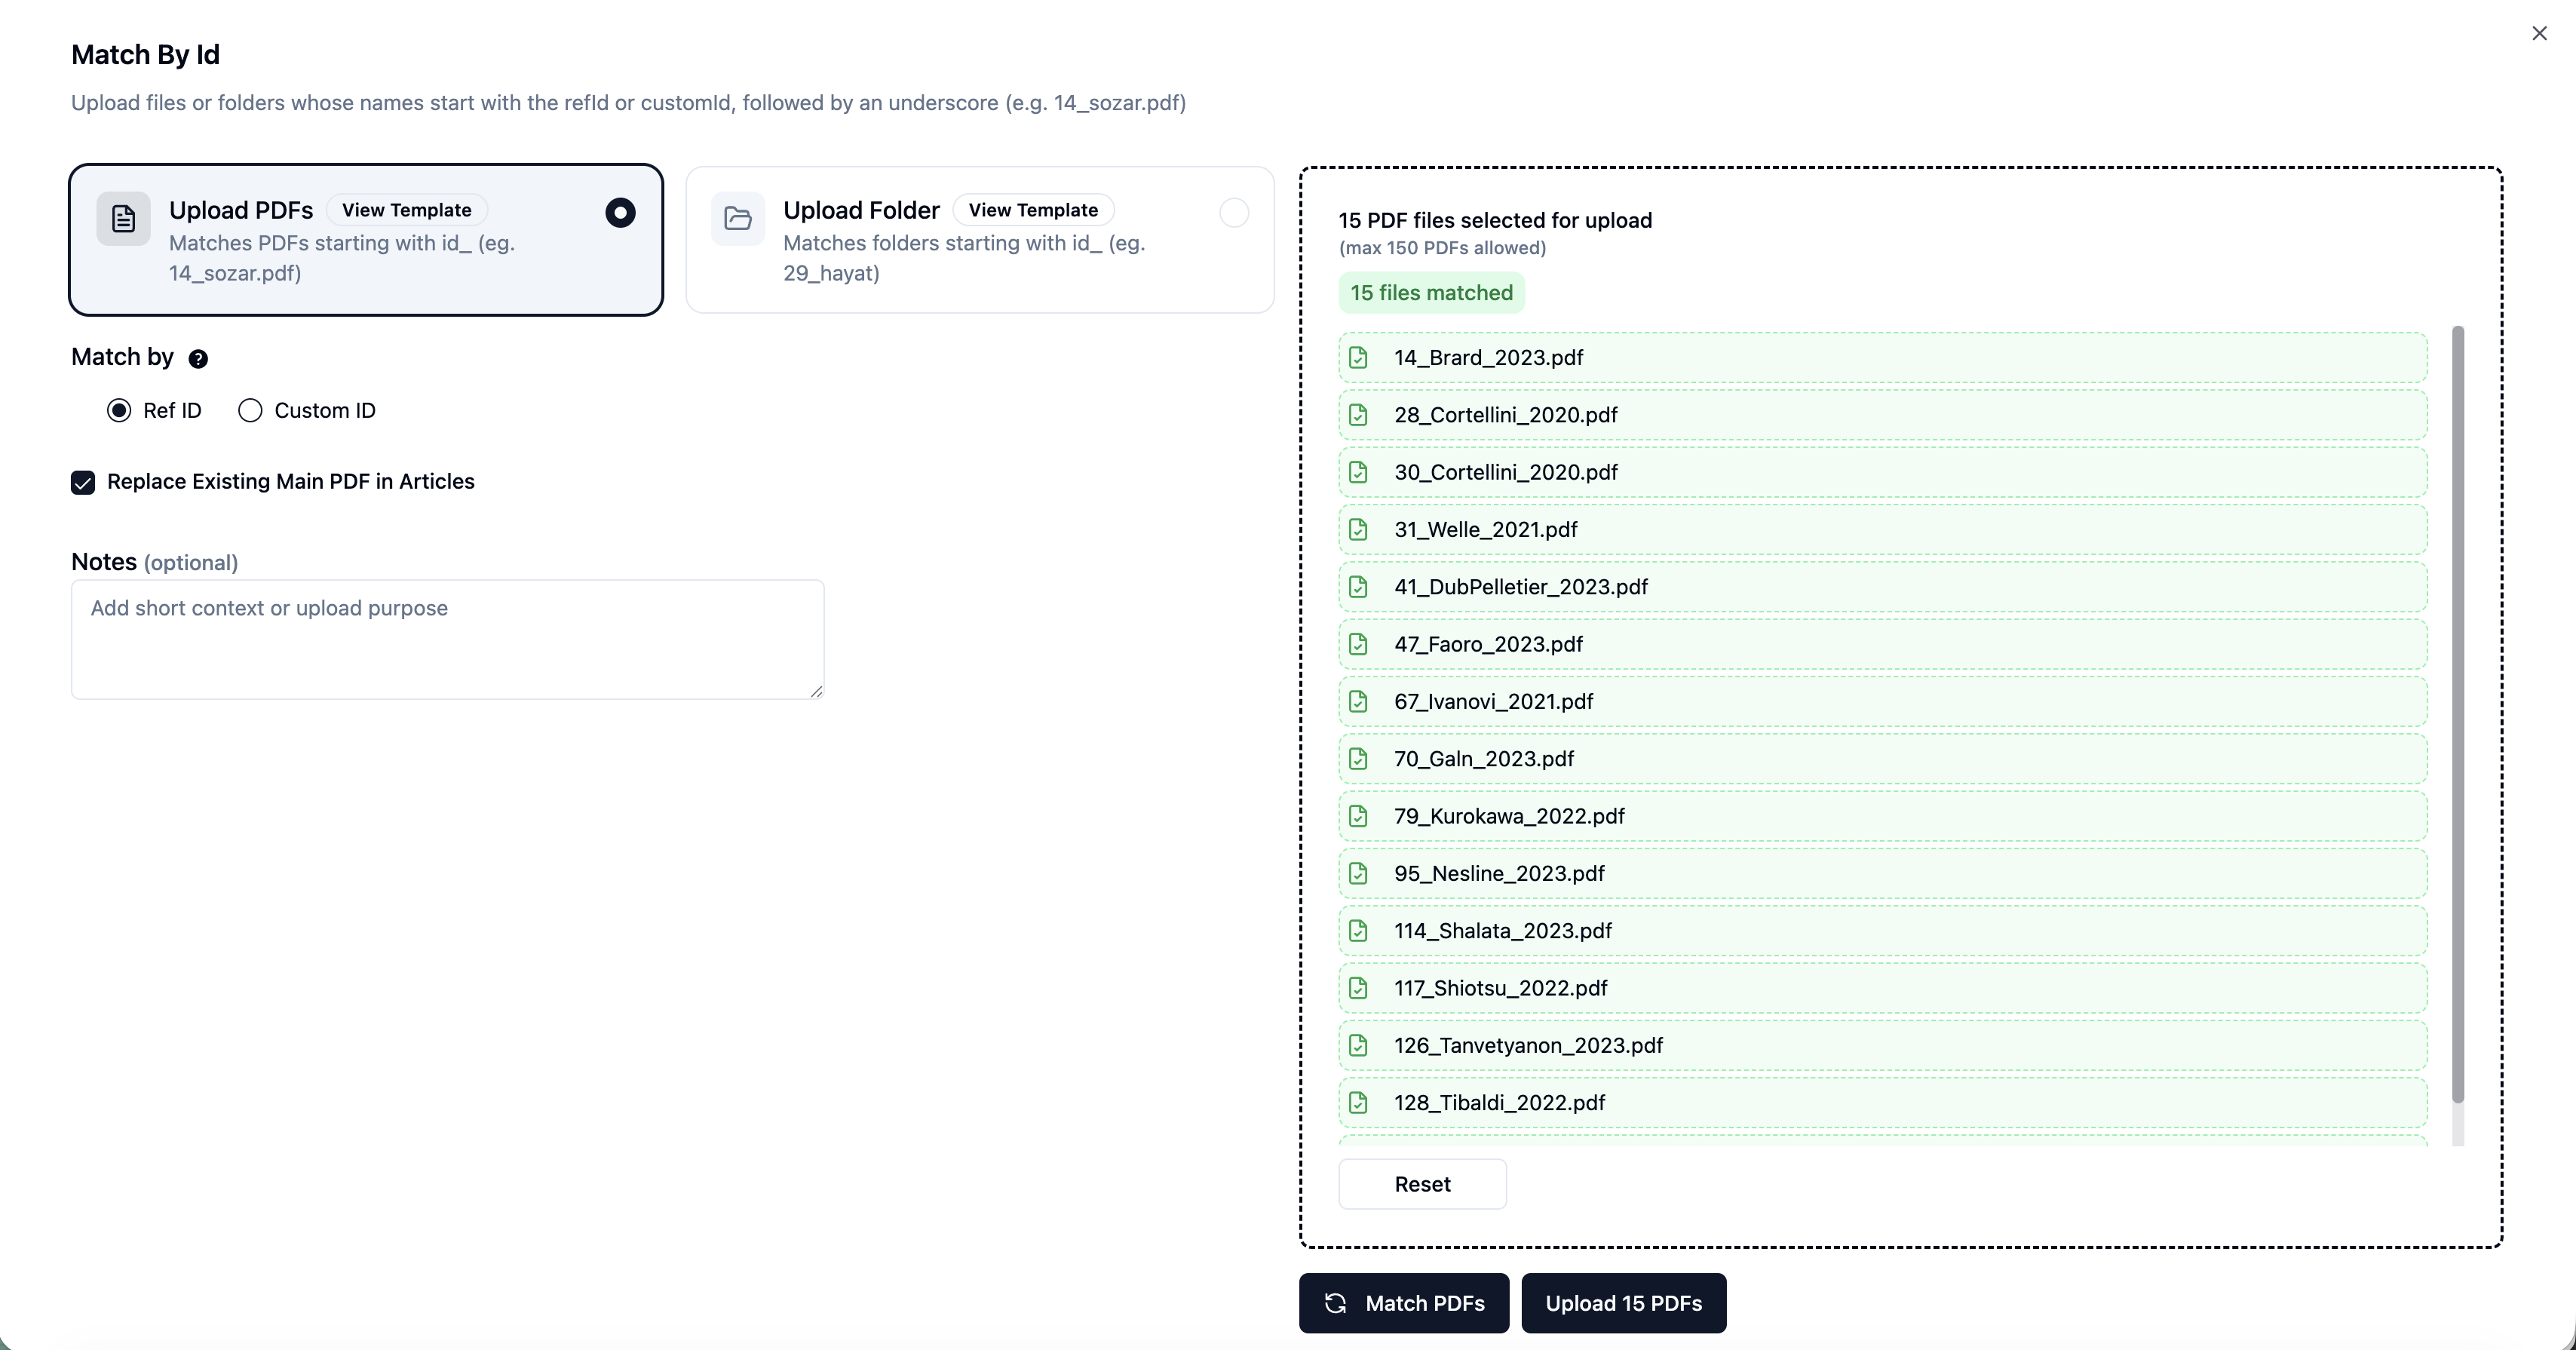2576x1350 pixels.
Task: Focus the Notes text area
Action: 447,639
